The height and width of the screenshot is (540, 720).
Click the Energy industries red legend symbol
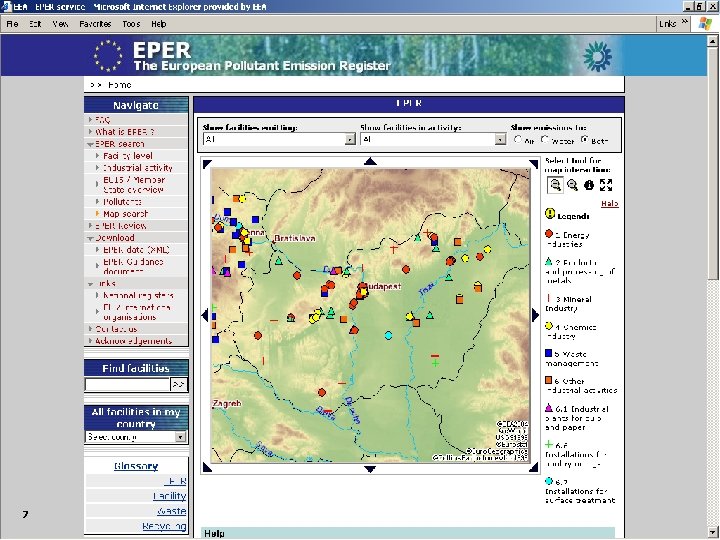tap(548, 234)
